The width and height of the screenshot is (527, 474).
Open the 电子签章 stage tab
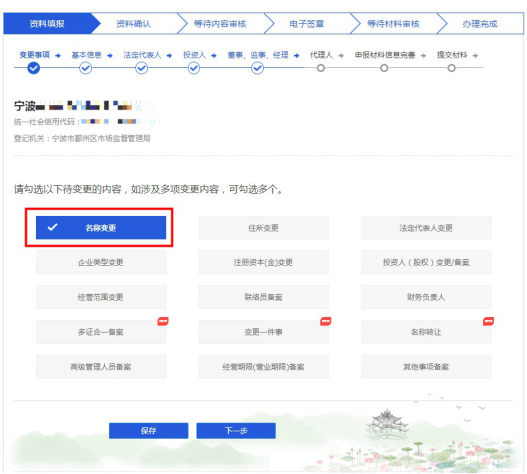click(x=307, y=24)
